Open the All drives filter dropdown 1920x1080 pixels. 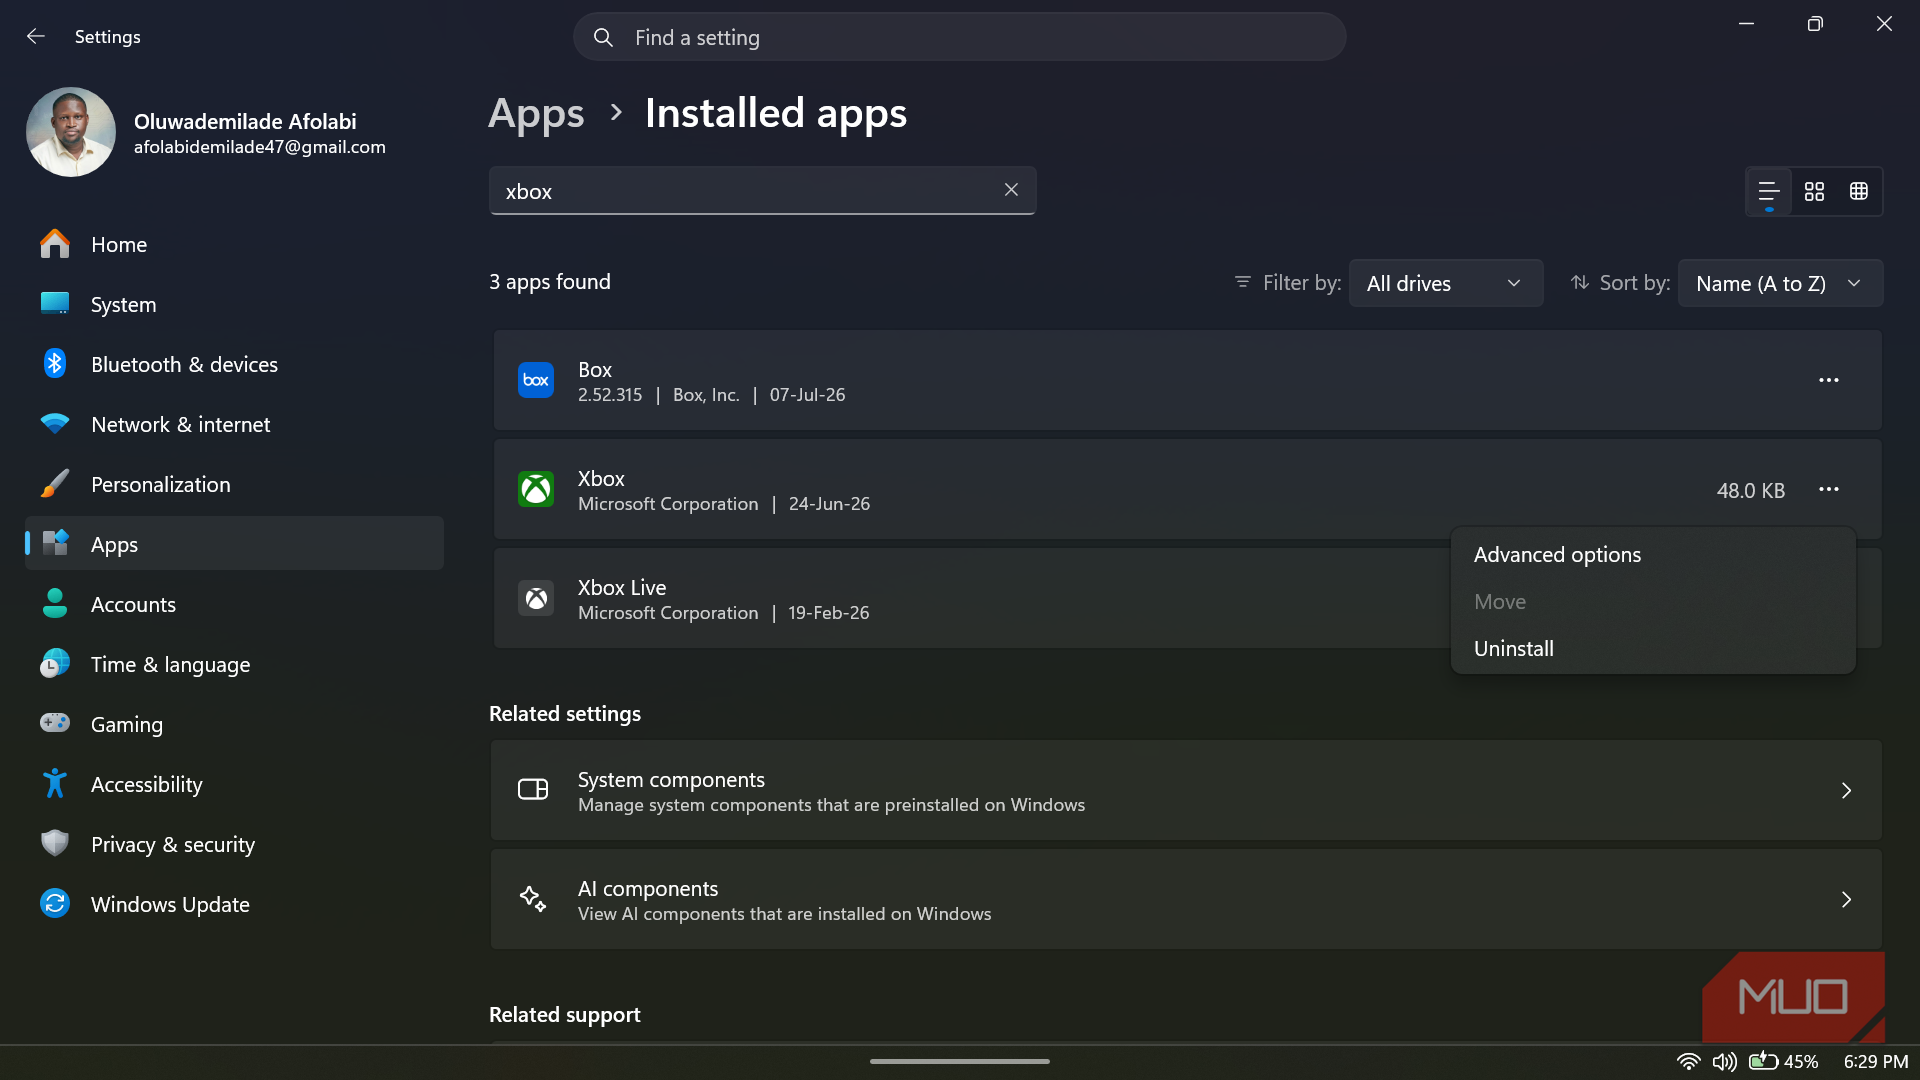tap(1445, 283)
